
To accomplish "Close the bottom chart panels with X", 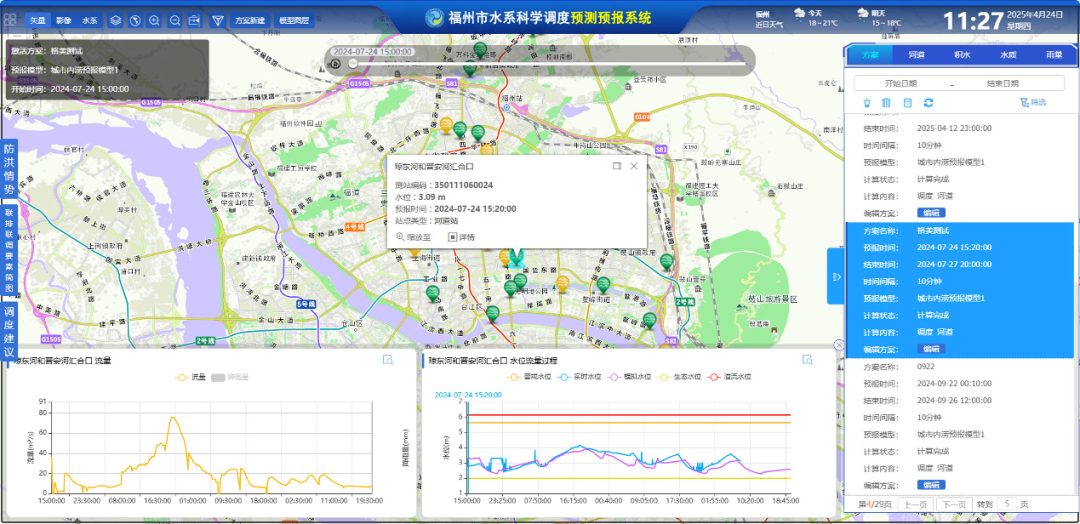I will click(838, 345).
